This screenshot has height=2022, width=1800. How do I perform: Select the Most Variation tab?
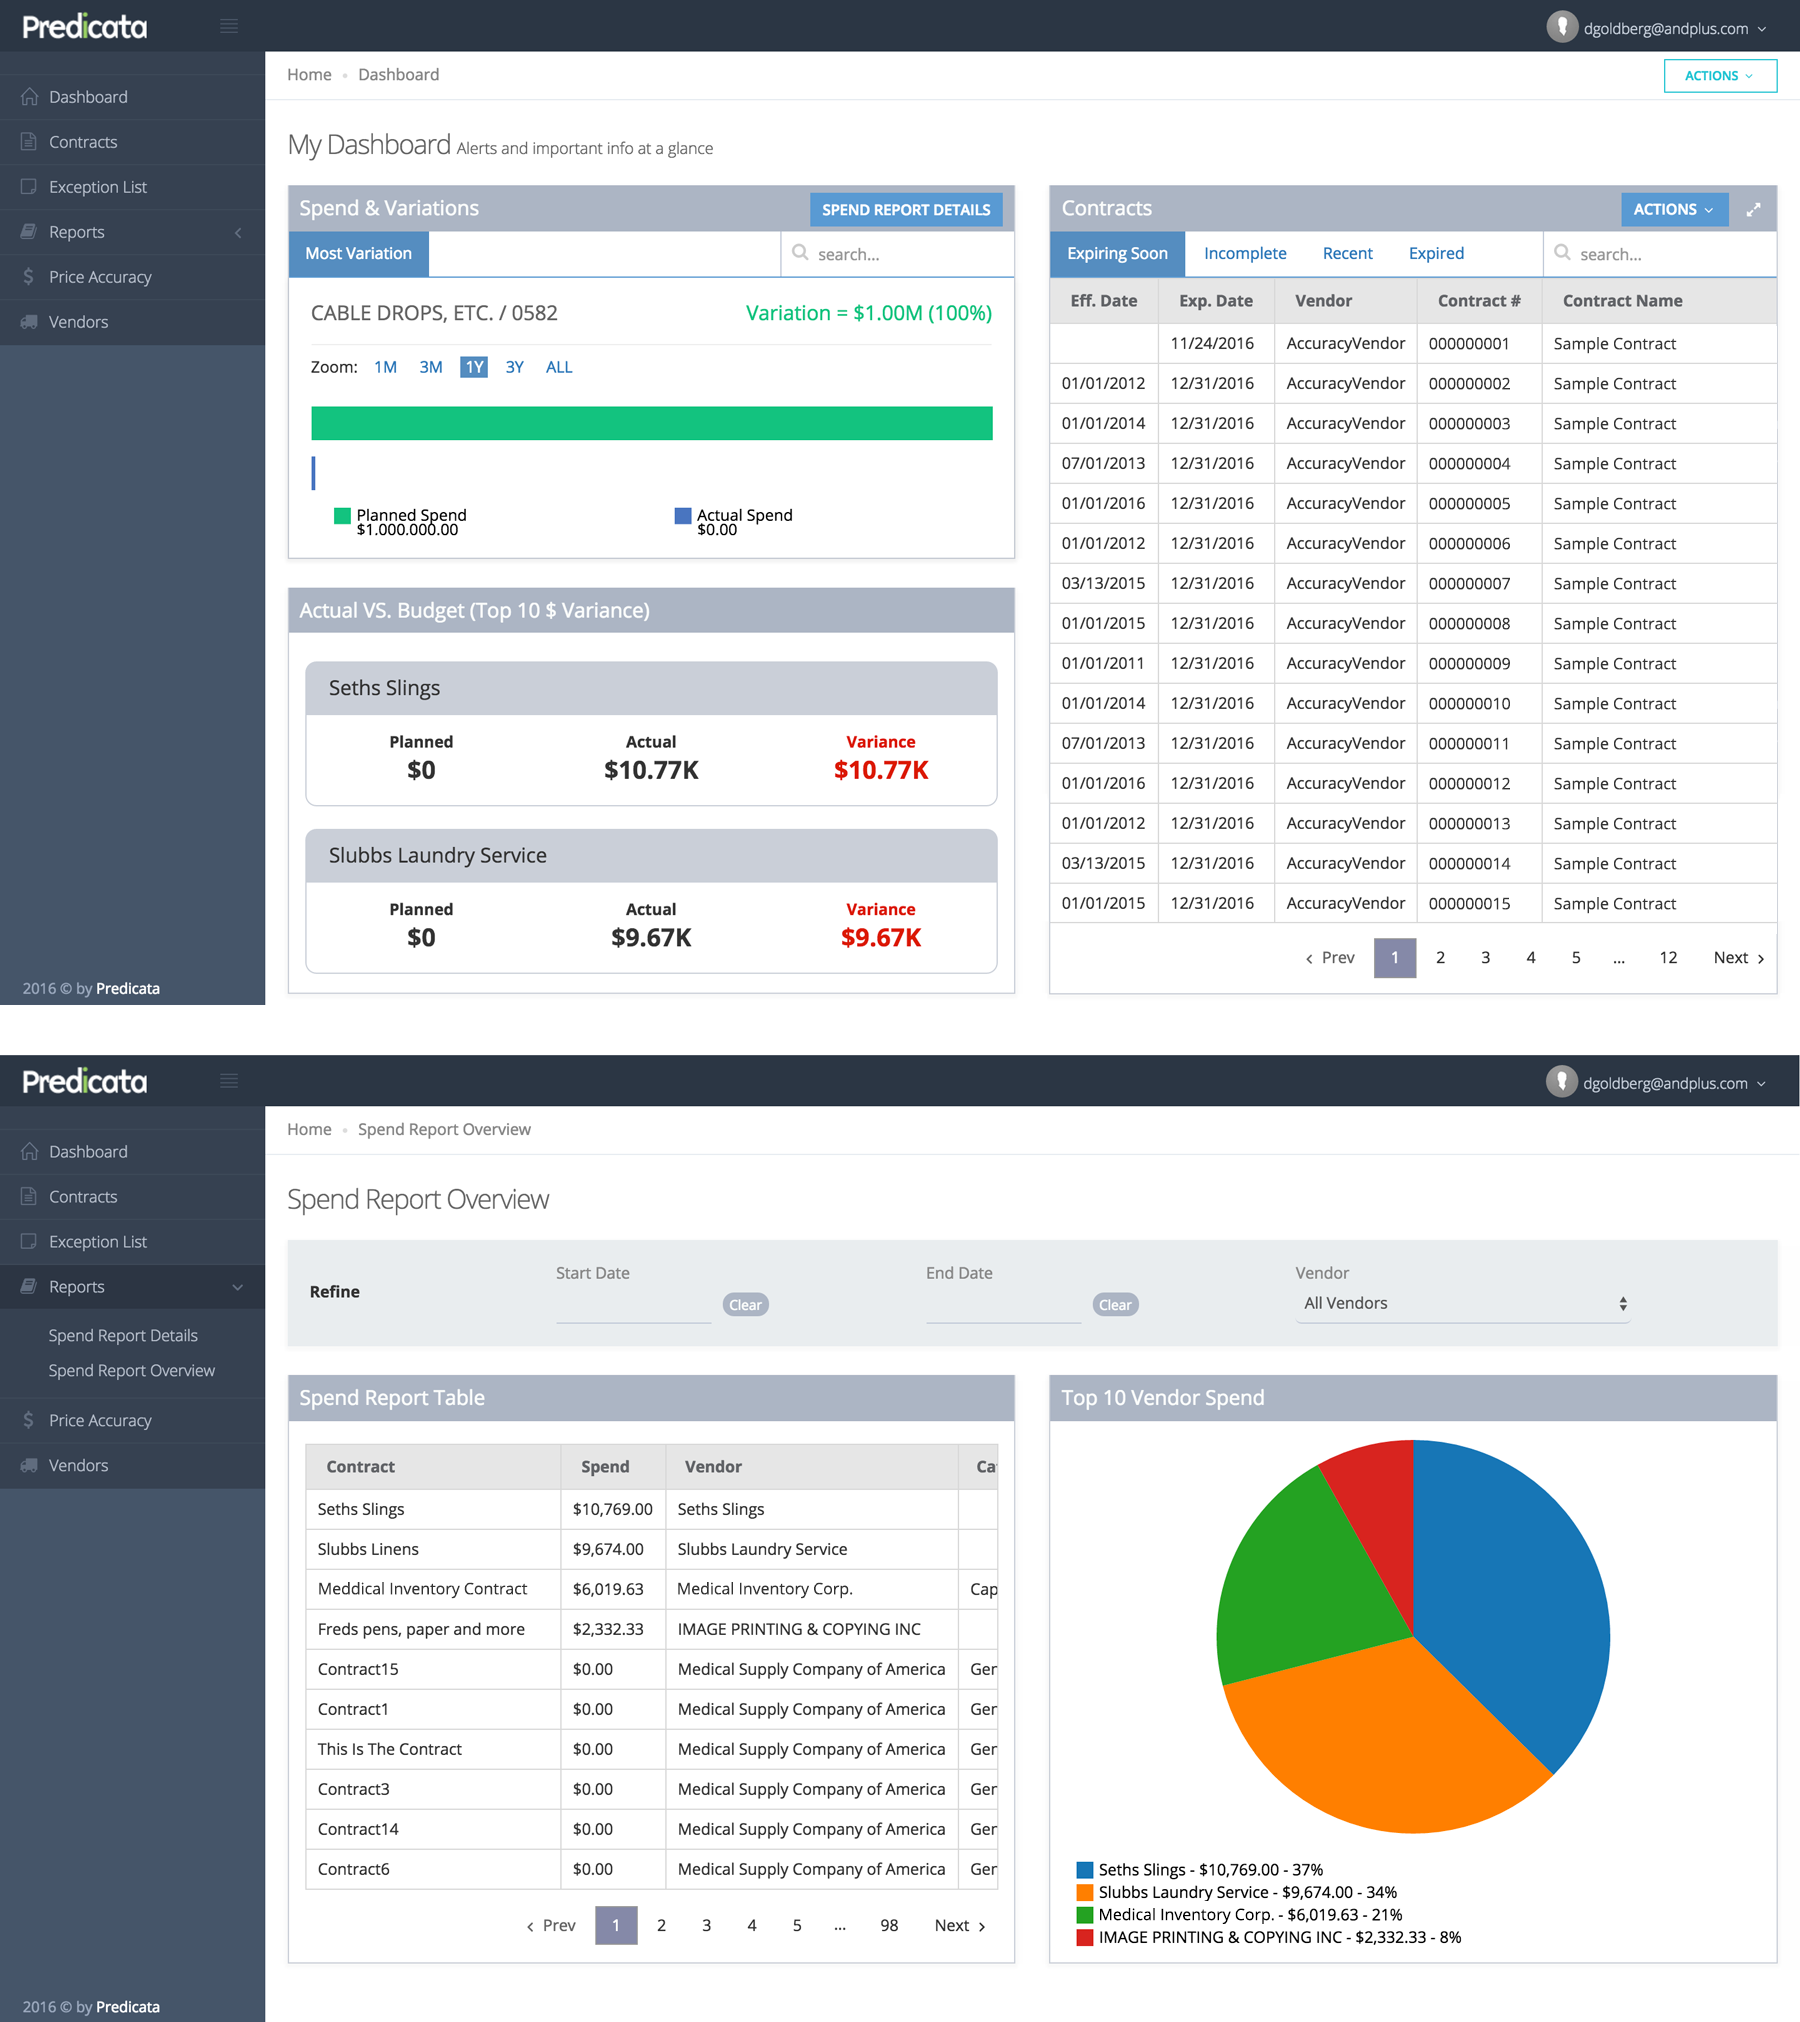click(x=358, y=254)
